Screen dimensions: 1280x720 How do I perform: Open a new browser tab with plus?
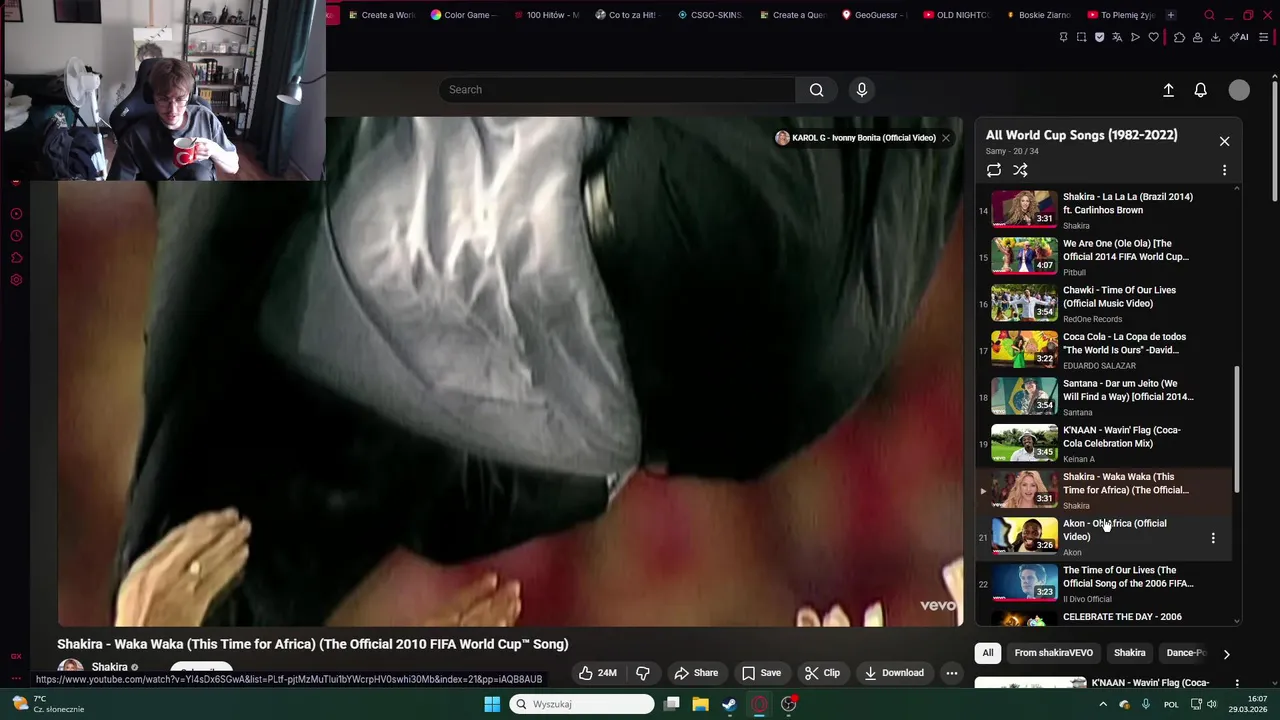[1171, 15]
